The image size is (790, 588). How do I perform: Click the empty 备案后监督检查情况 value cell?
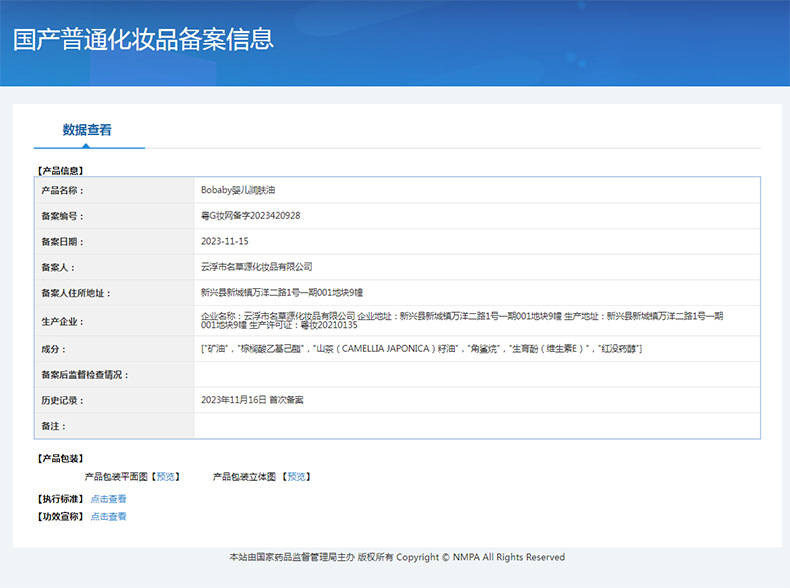pos(476,375)
